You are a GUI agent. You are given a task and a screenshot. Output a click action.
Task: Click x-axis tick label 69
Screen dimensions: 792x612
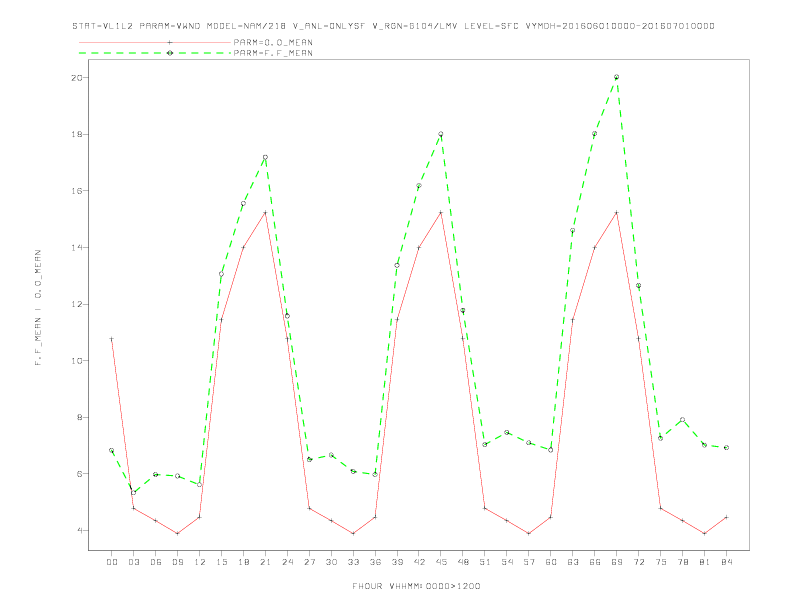point(617,562)
